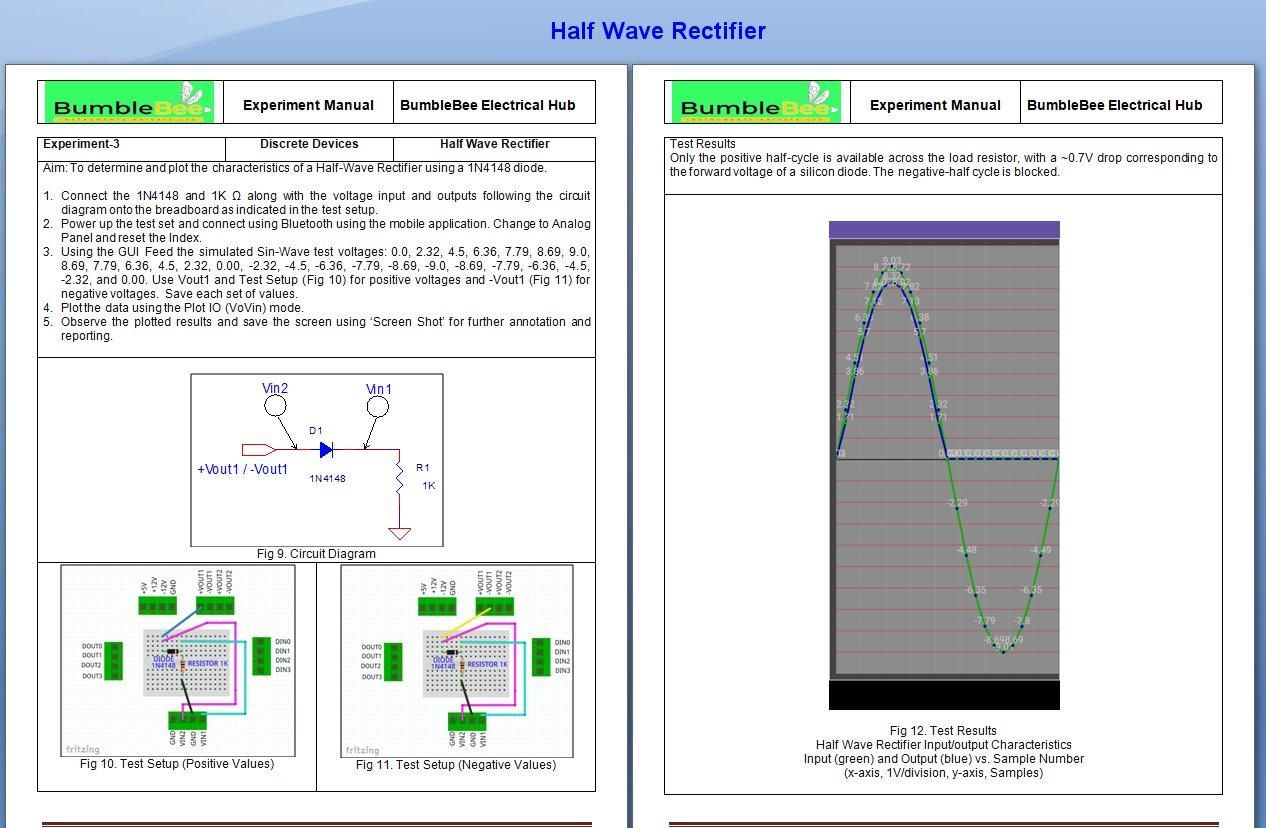
Task: Select BumbleBee Electrical Hub header on Experiment-3 page
Action: [487, 105]
